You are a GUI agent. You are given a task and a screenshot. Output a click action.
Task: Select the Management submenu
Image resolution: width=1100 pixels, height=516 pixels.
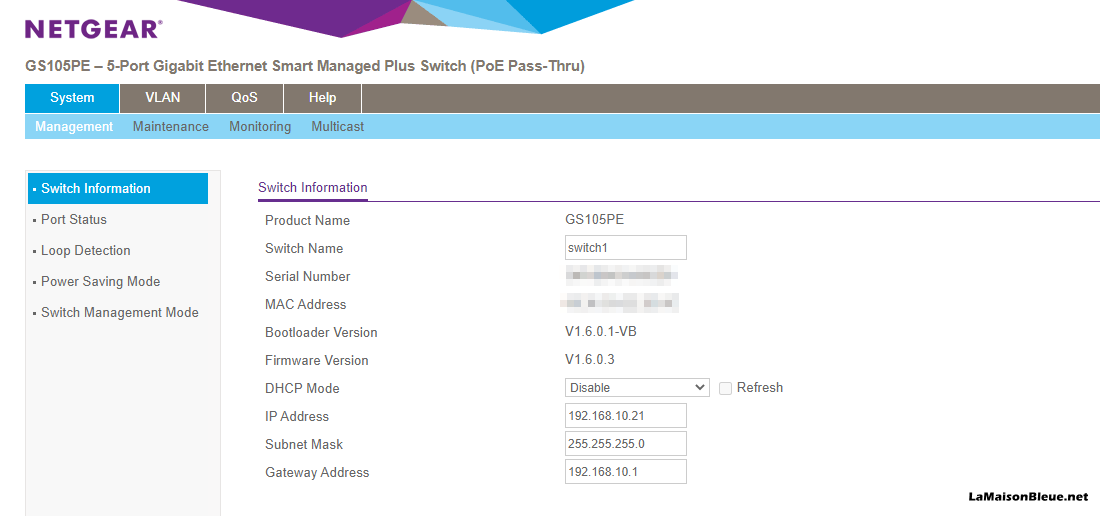[x=74, y=127]
